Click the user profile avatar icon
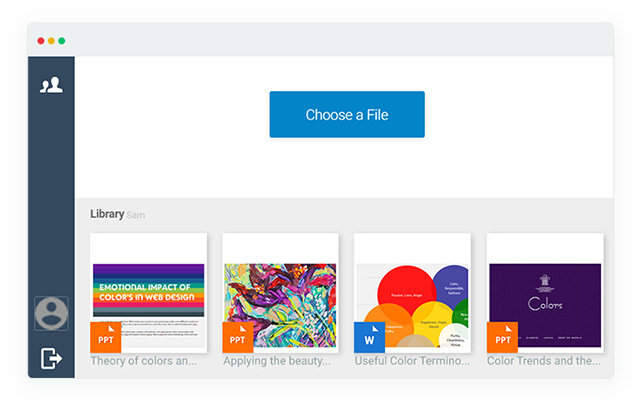The image size is (640, 410). tap(51, 313)
